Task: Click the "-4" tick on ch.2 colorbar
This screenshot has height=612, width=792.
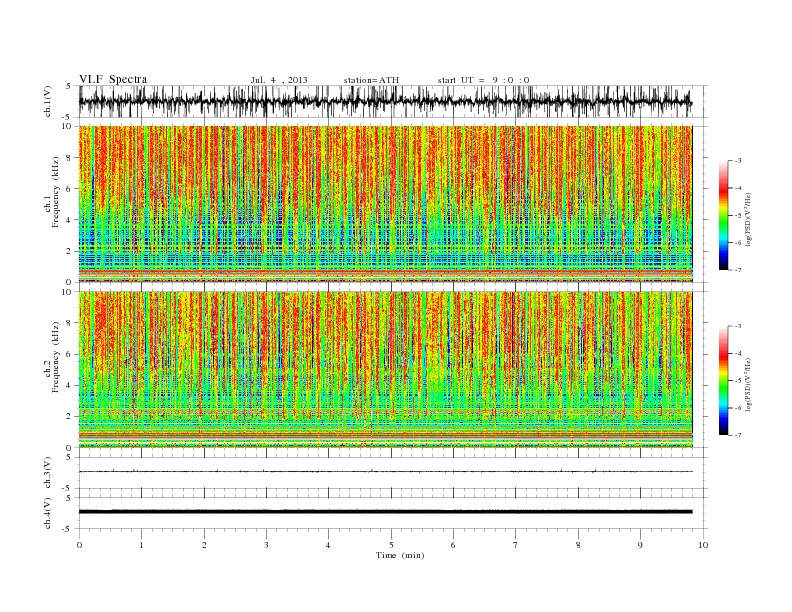Action: coord(738,353)
